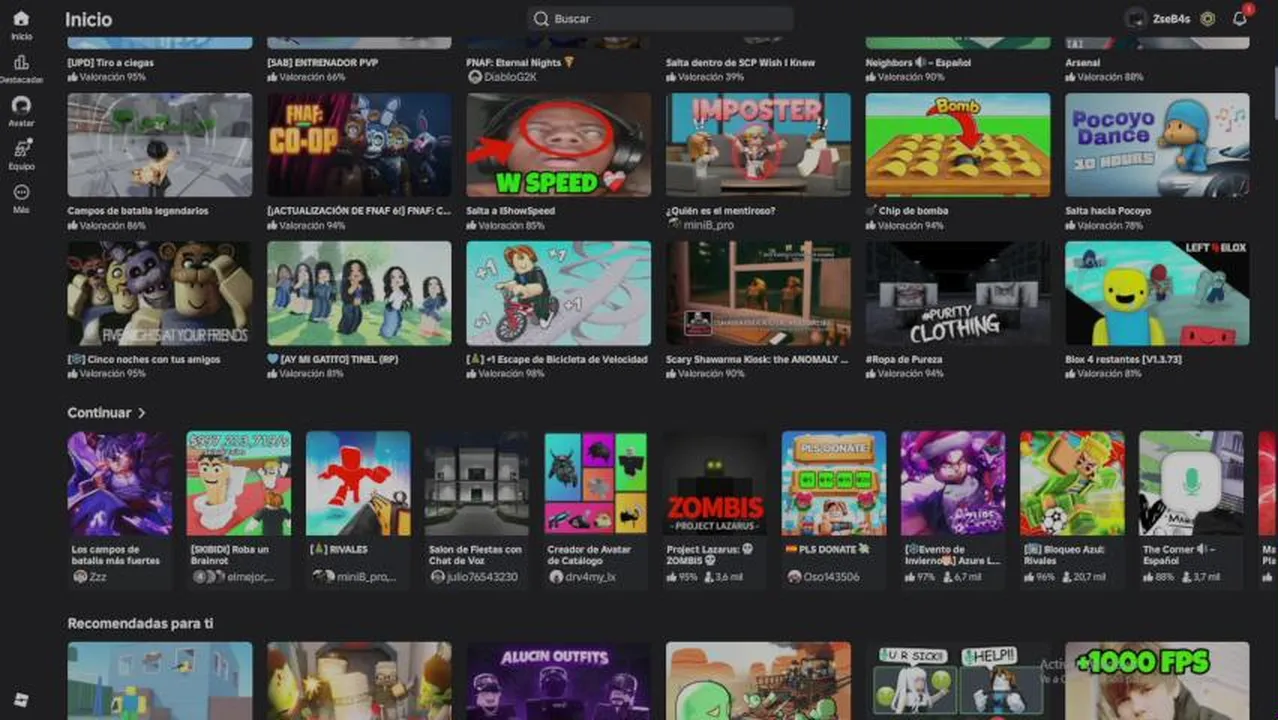Image resolution: width=1278 pixels, height=720 pixels.
Task: Open the Left 4 Blox thumbnail
Action: [x=1157, y=293]
